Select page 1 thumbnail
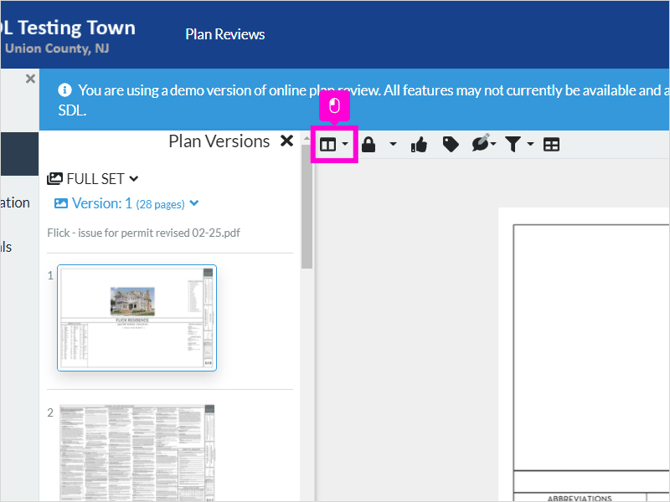This screenshot has height=502, width=670. pos(137,318)
